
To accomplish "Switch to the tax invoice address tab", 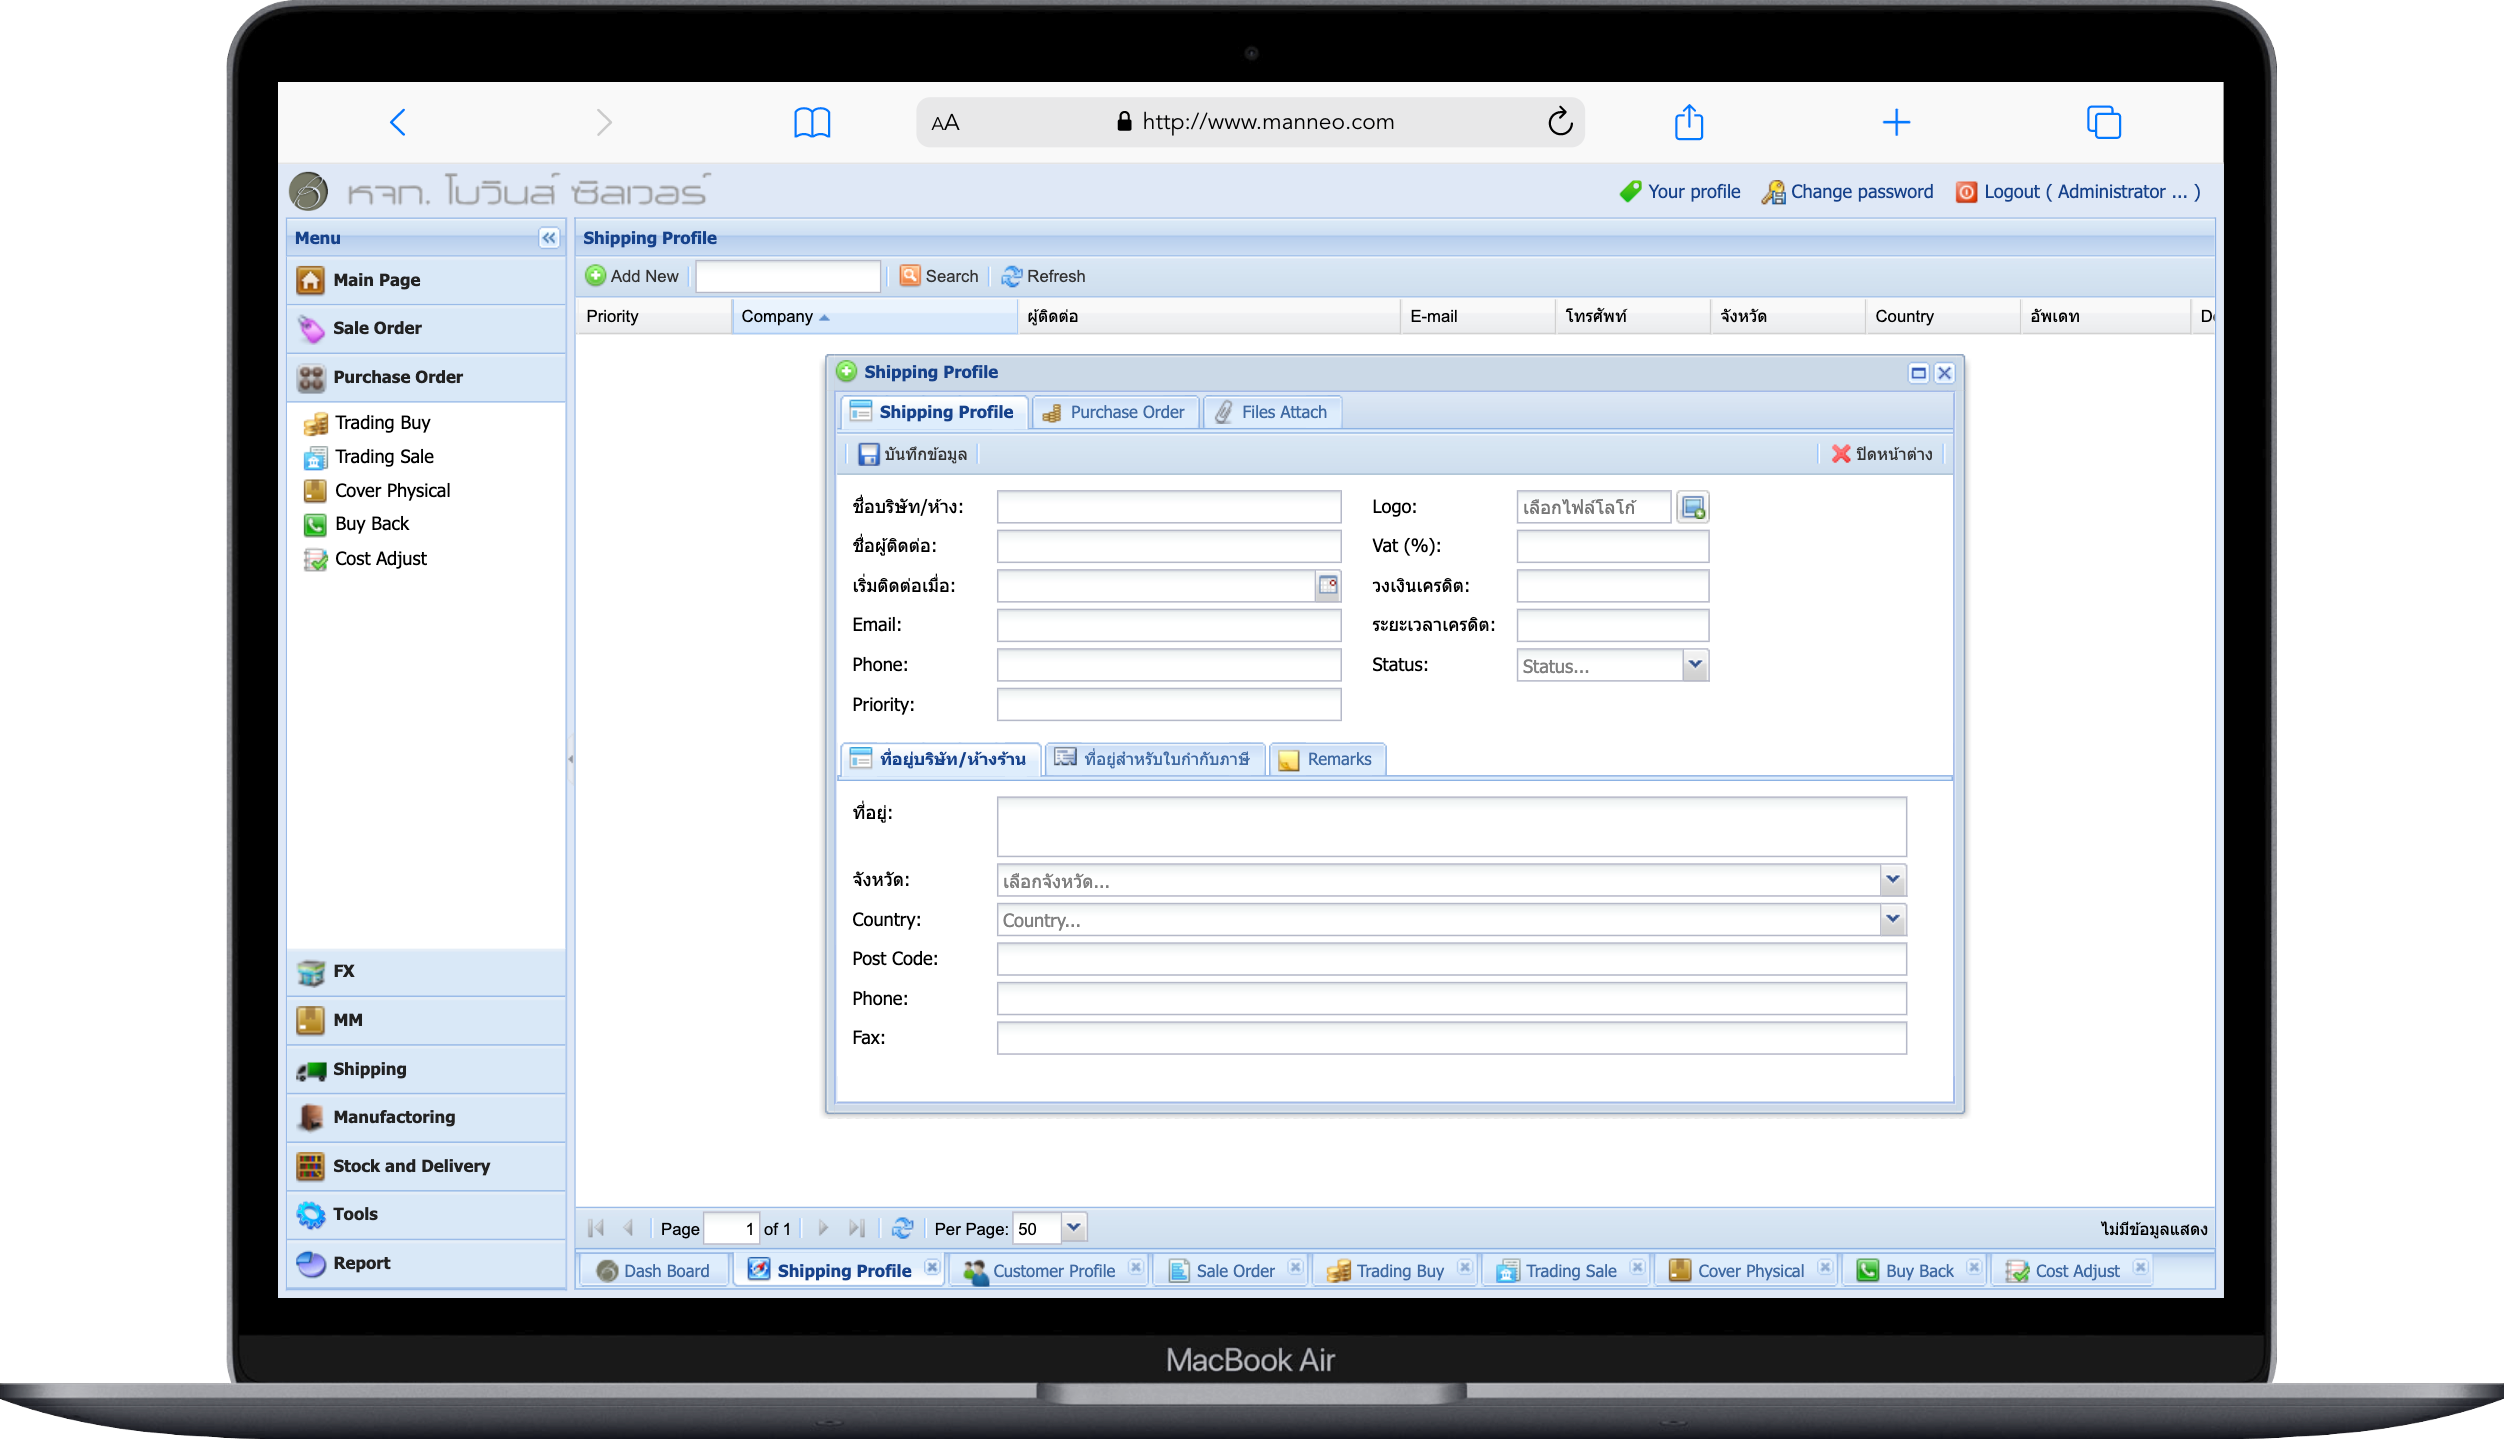I will [1154, 759].
